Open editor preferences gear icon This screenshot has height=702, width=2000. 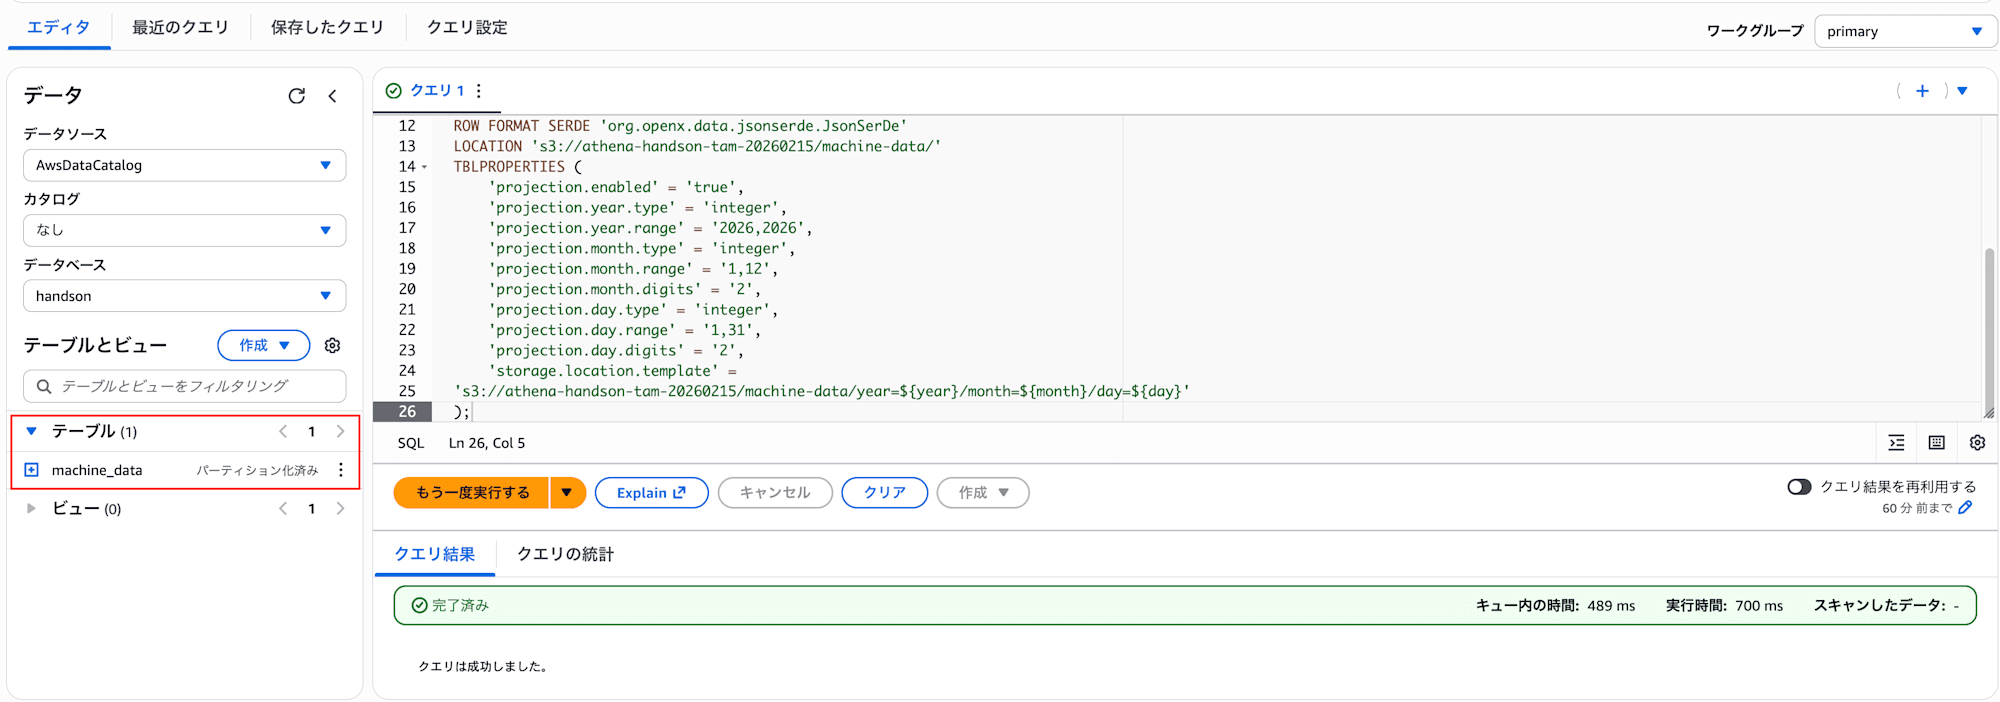click(1977, 443)
